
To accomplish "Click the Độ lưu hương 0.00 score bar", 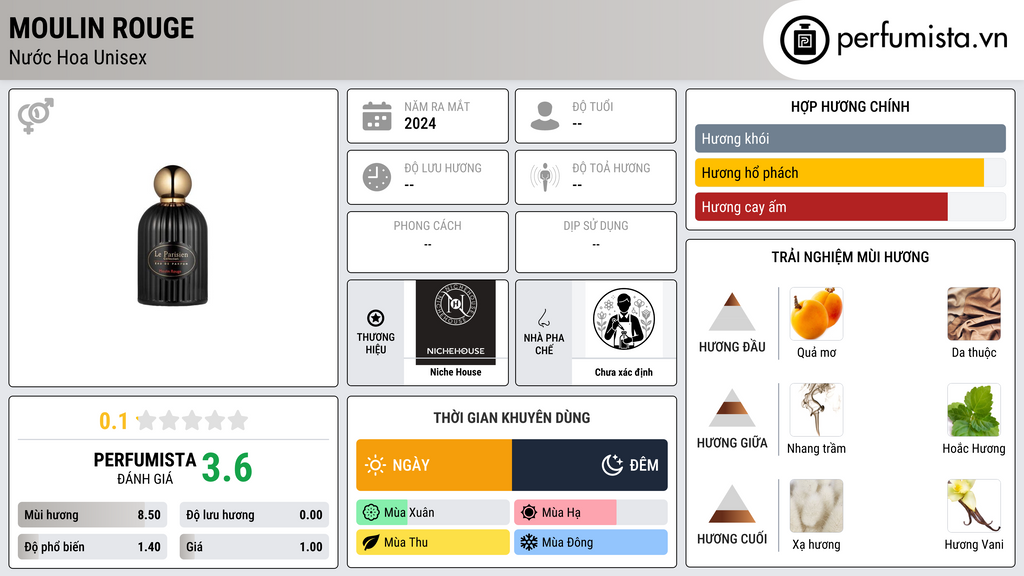I will click(x=254, y=515).
